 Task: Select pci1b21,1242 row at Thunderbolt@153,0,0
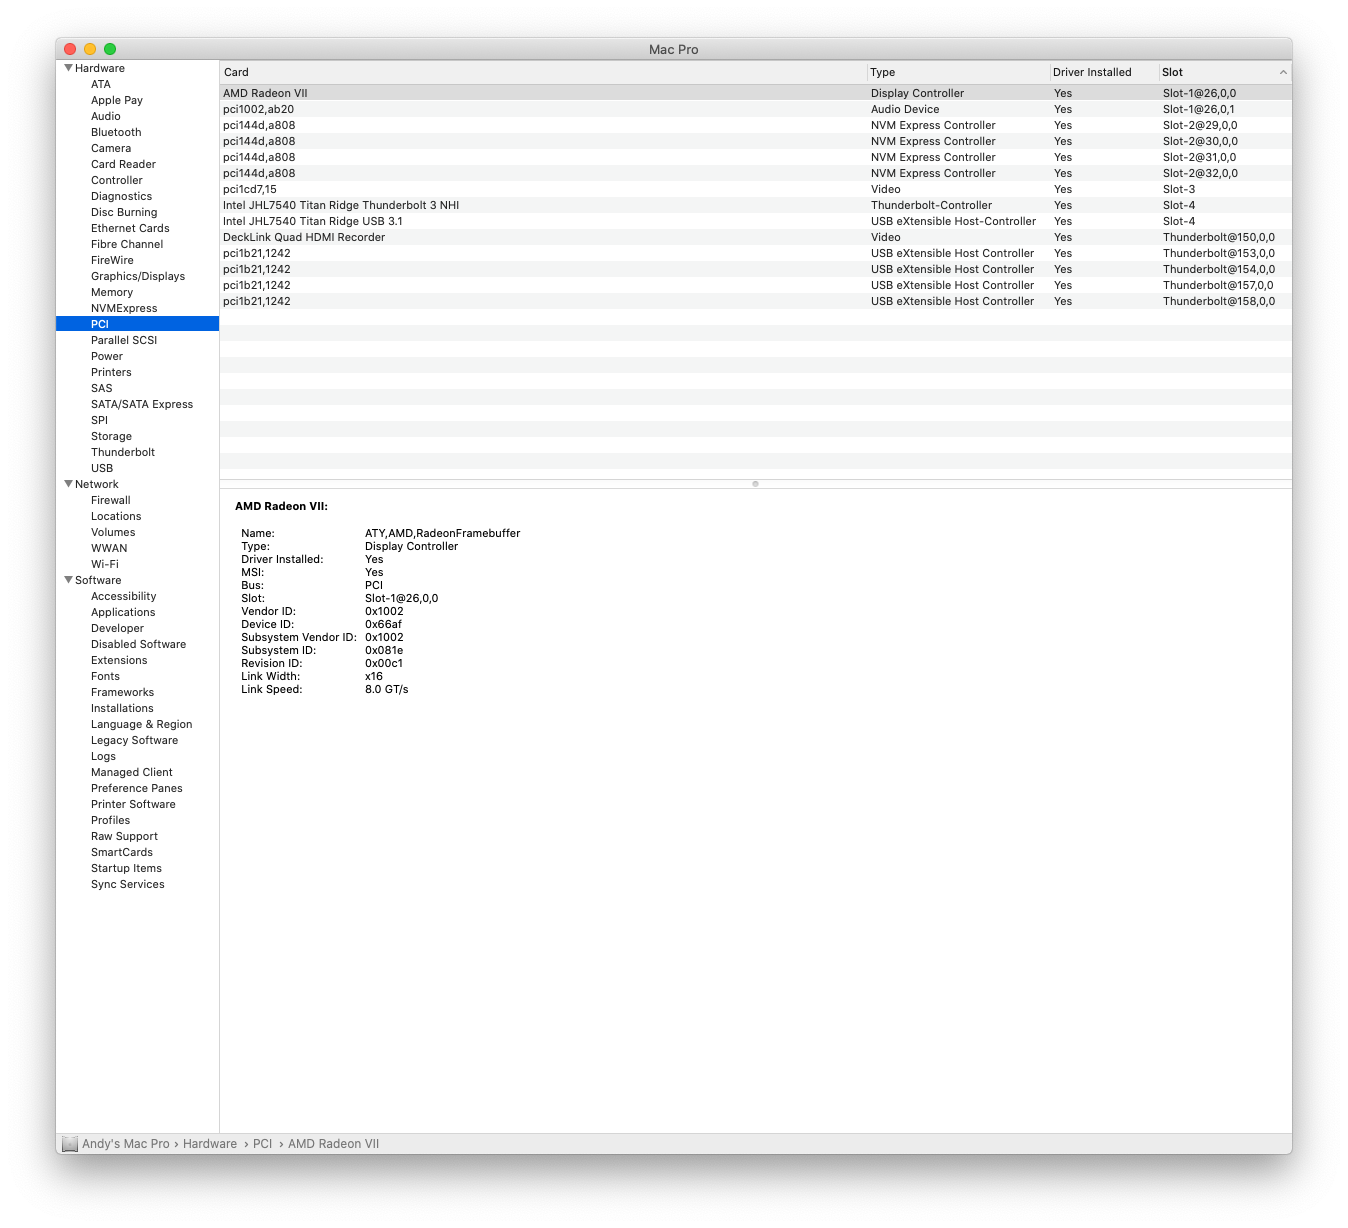click(756, 253)
